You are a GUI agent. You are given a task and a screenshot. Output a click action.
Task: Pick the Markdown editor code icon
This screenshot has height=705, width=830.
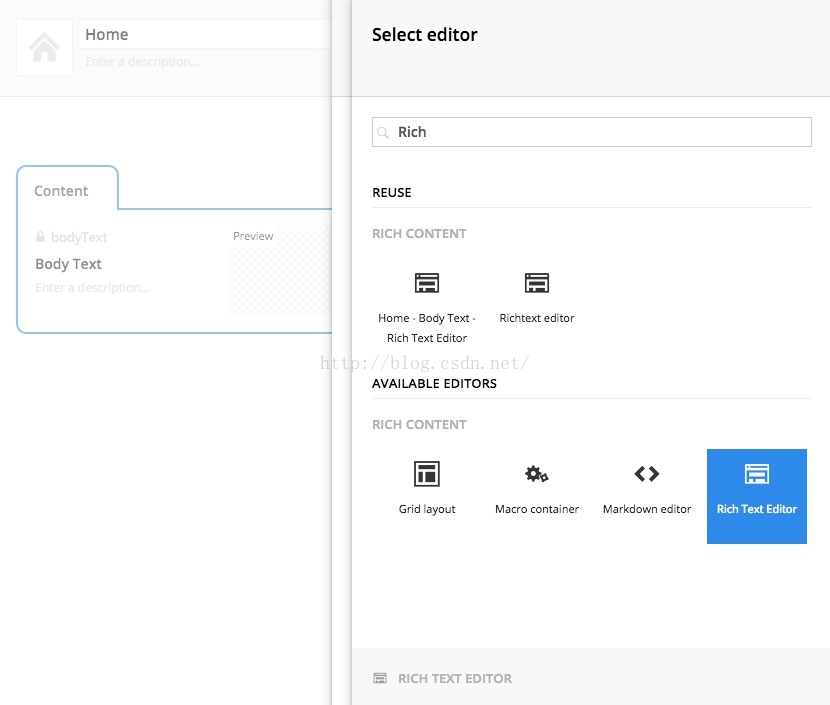[646, 473]
